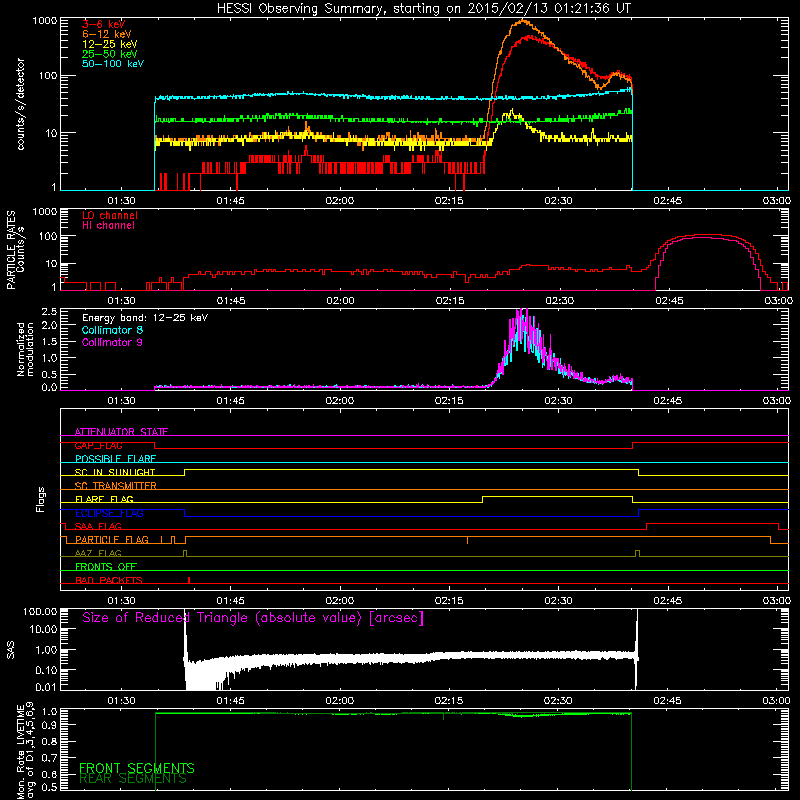Select the 6-12 keV legend label
800x800 pixels.
[107, 34]
